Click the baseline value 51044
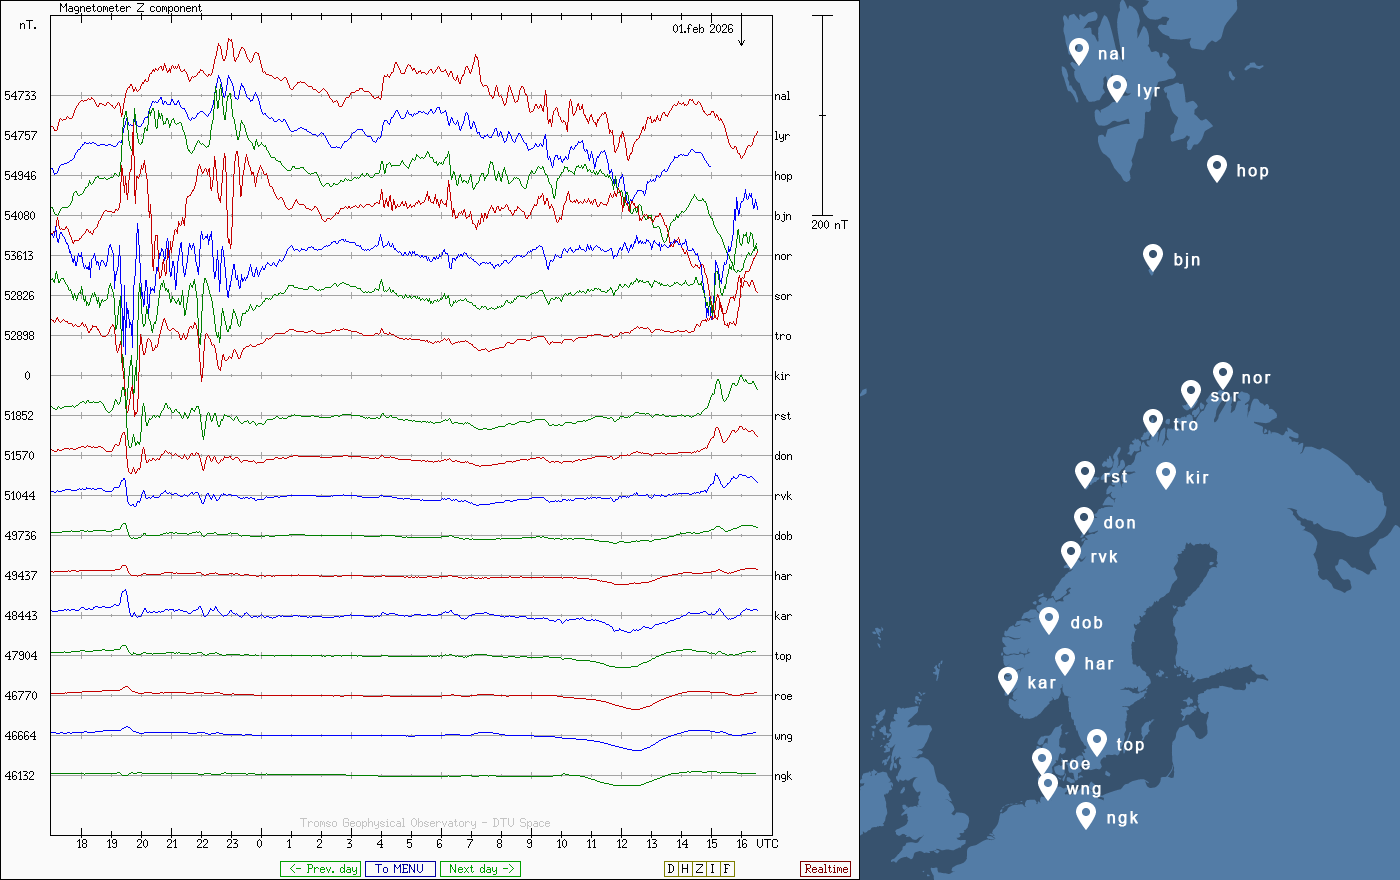 [20, 496]
